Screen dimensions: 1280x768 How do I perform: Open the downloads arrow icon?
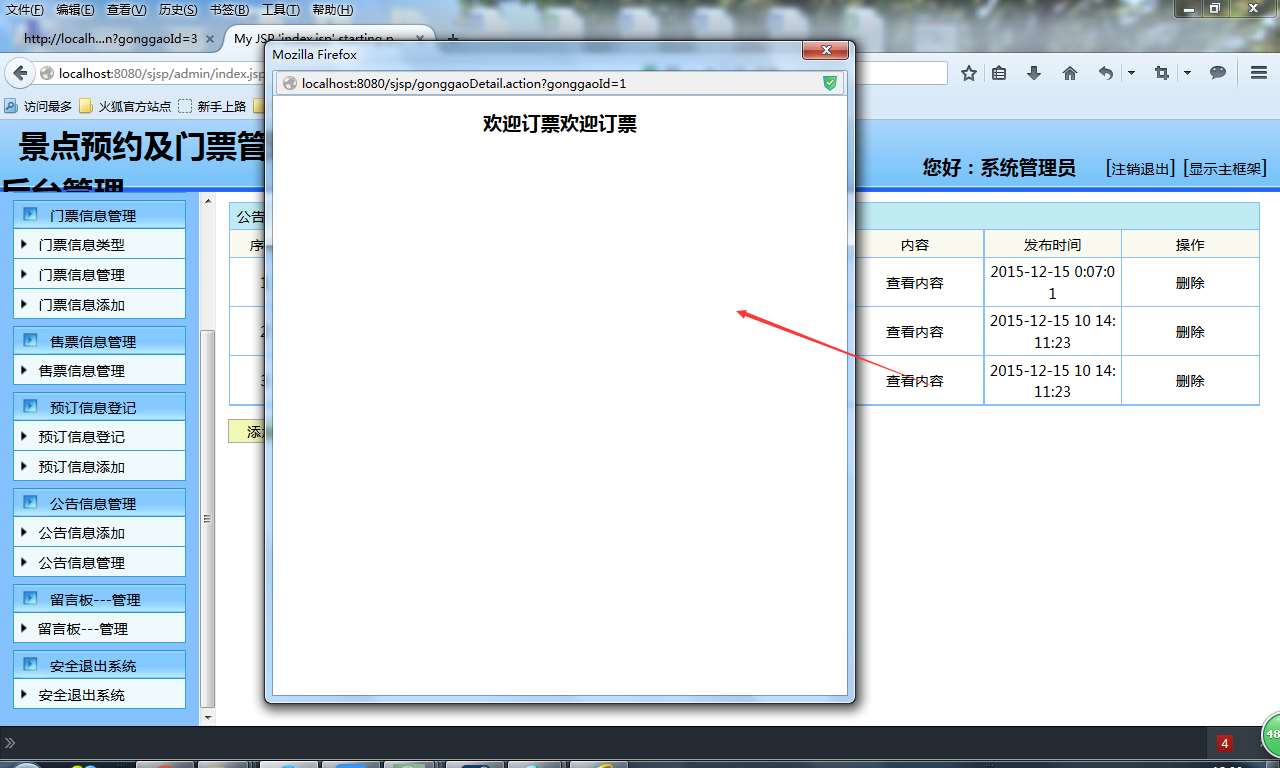click(1034, 73)
